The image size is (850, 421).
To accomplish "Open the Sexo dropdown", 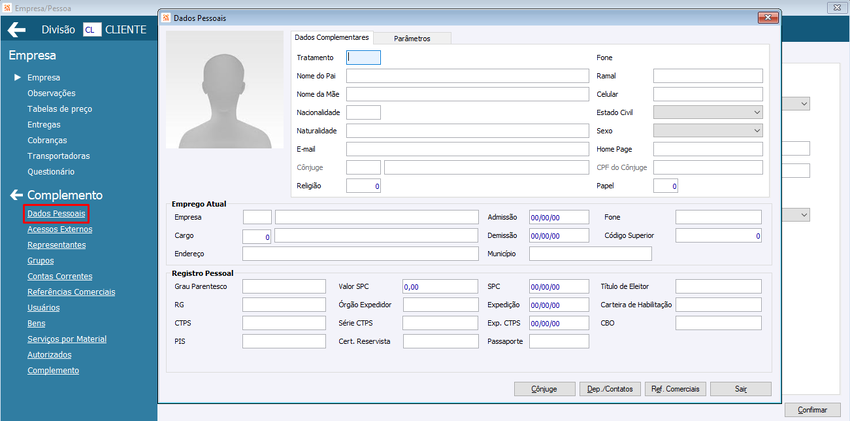I will [x=708, y=131].
